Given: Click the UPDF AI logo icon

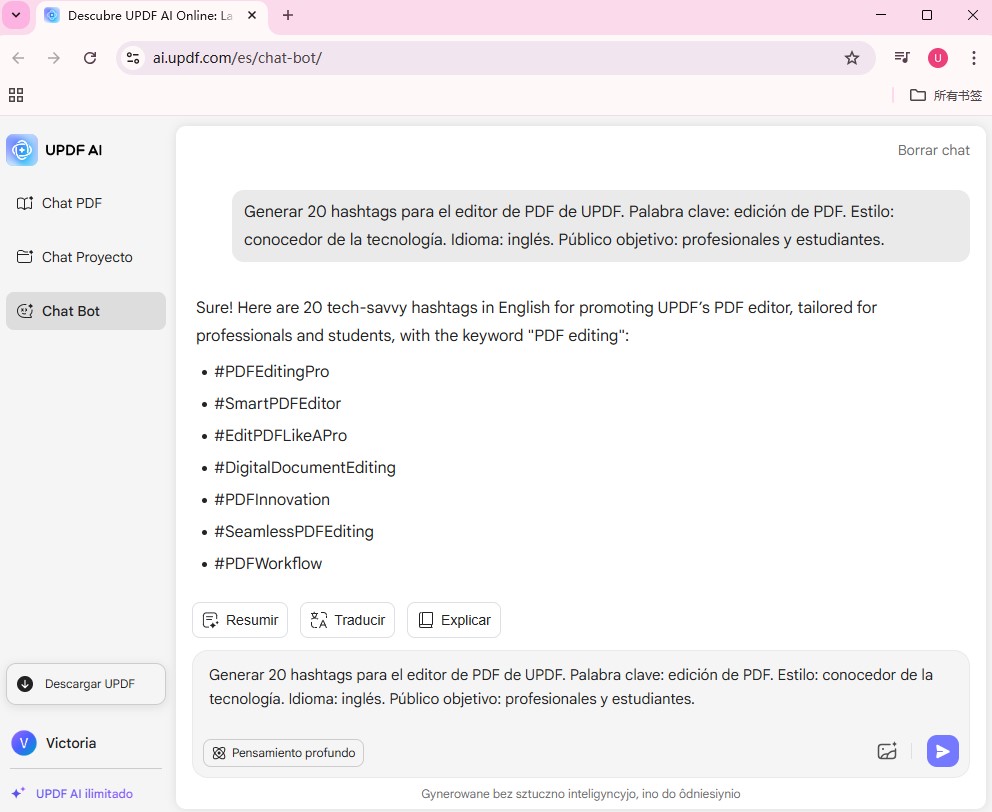Looking at the screenshot, I should click(22, 150).
